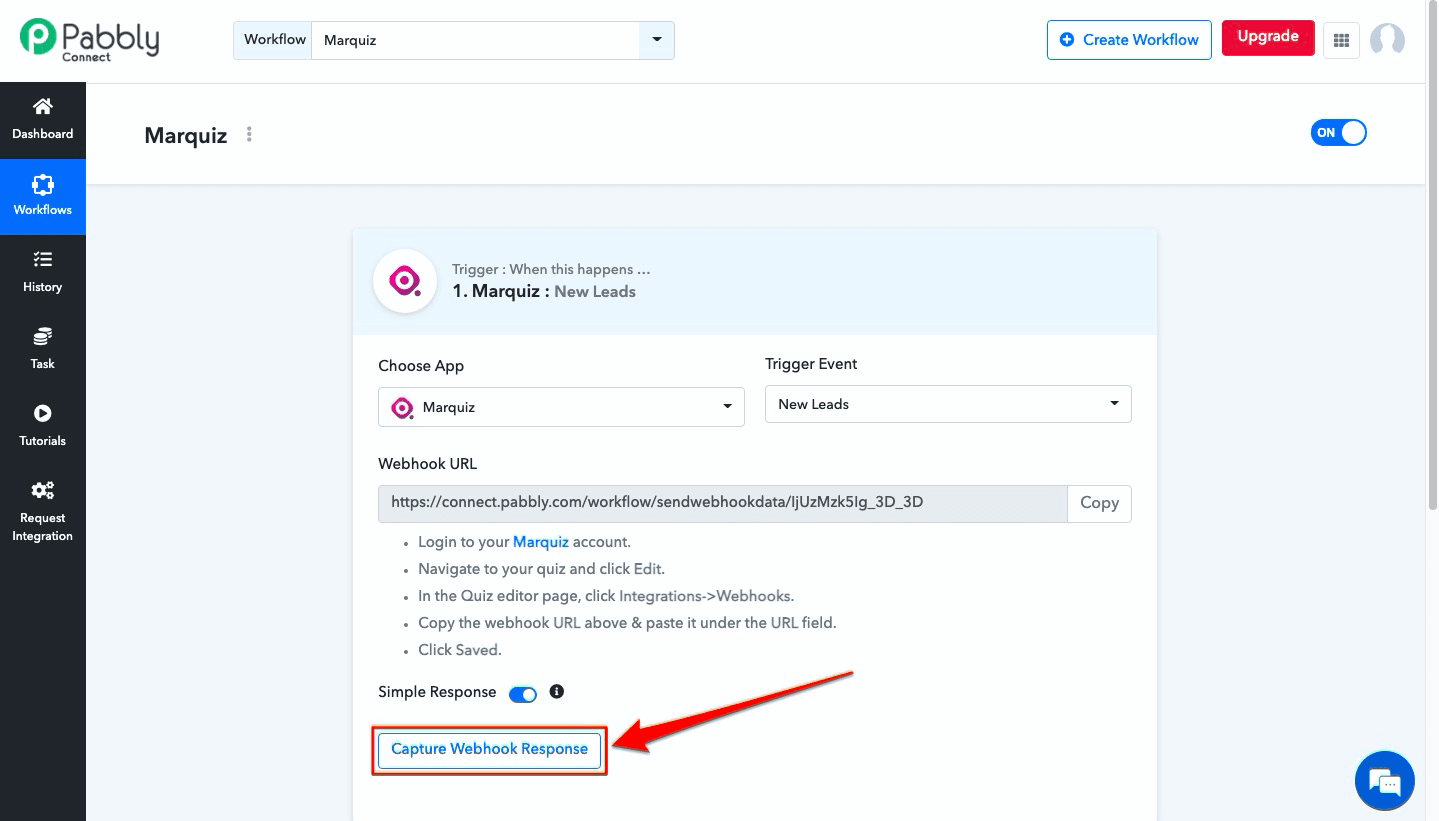The width and height of the screenshot is (1439, 821).
Task: Expand the Workflow selector dropdown arrow
Action: point(657,40)
